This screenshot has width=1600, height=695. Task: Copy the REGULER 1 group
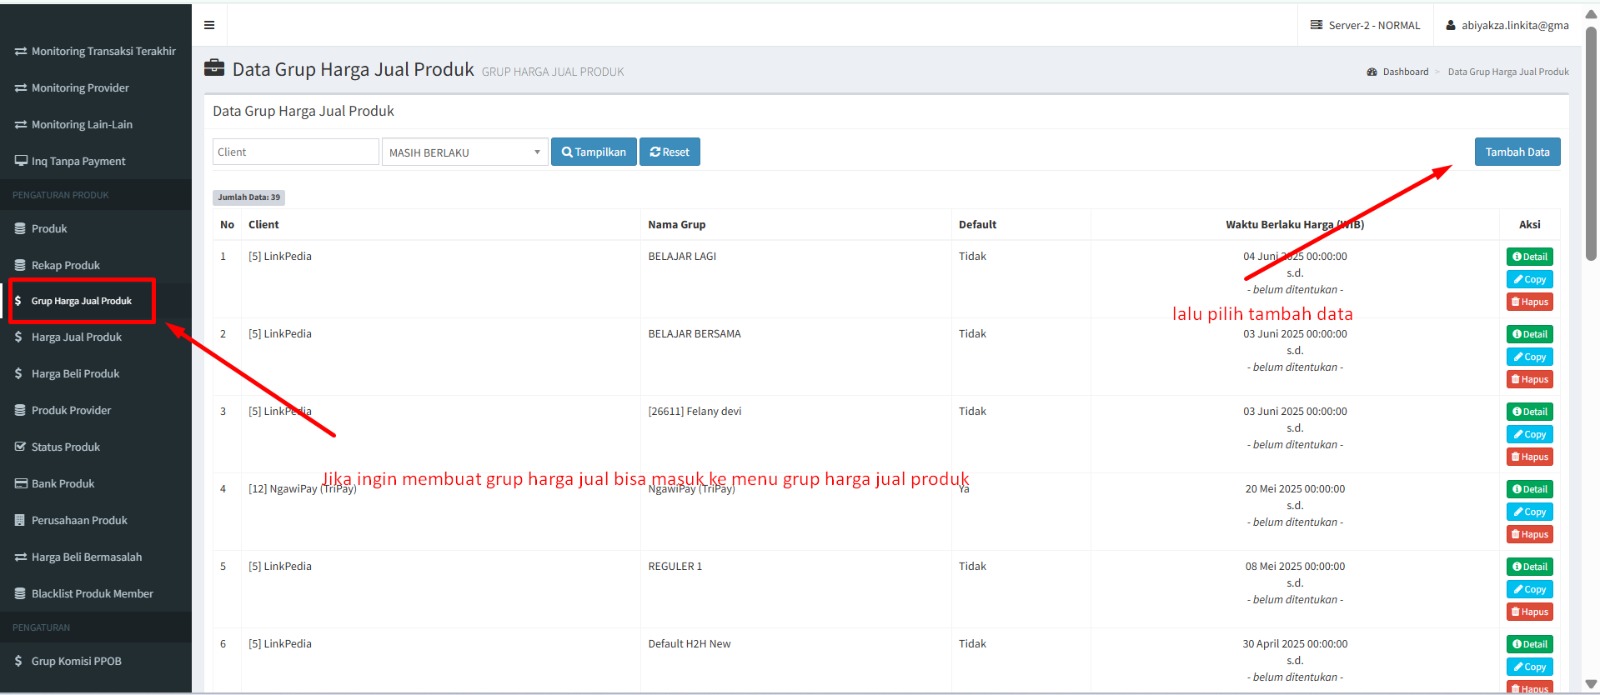click(1530, 589)
